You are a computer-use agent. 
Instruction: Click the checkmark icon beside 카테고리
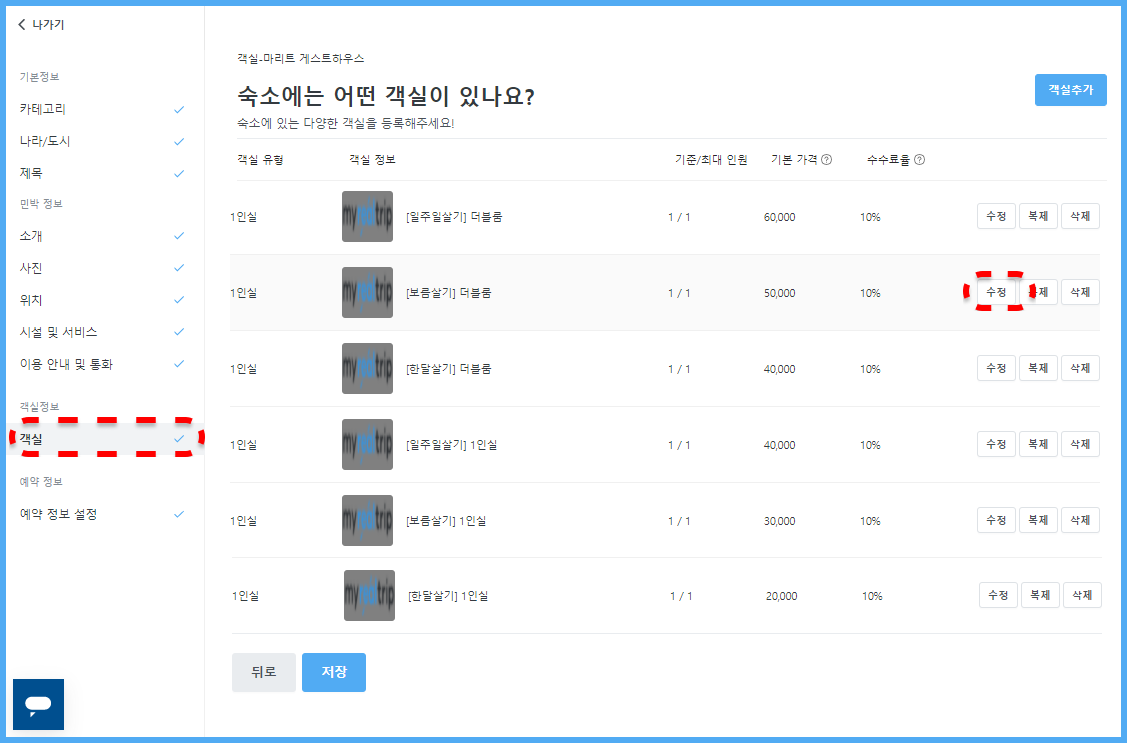click(179, 109)
